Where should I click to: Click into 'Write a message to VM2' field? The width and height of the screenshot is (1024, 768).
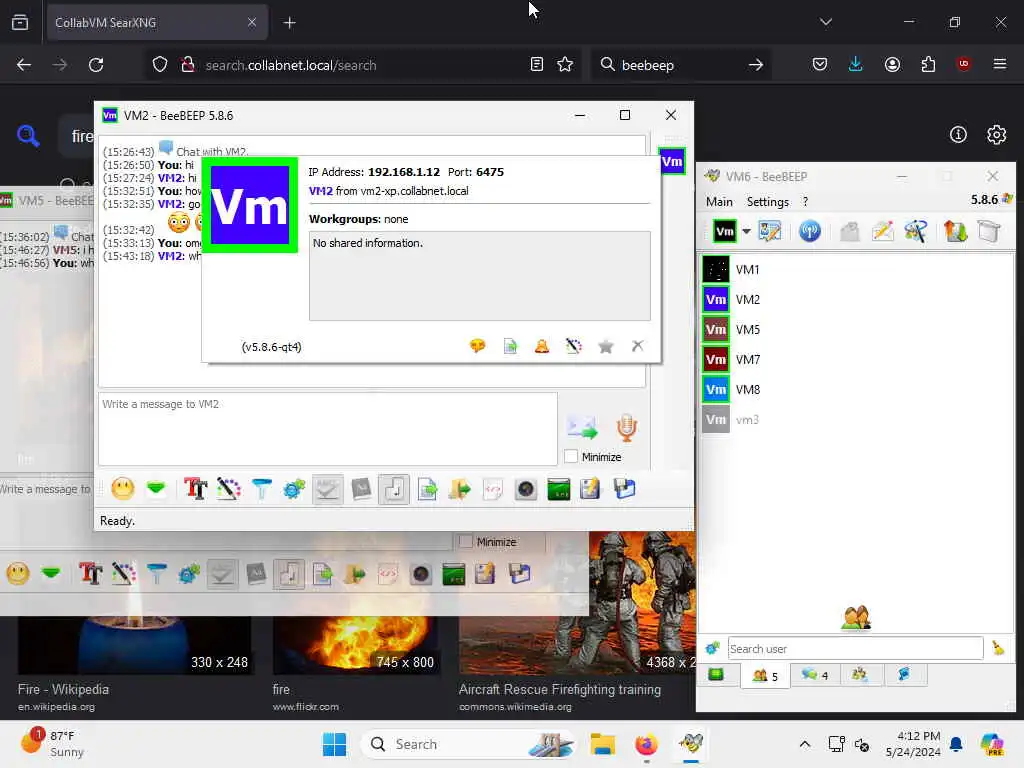click(328, 429)
